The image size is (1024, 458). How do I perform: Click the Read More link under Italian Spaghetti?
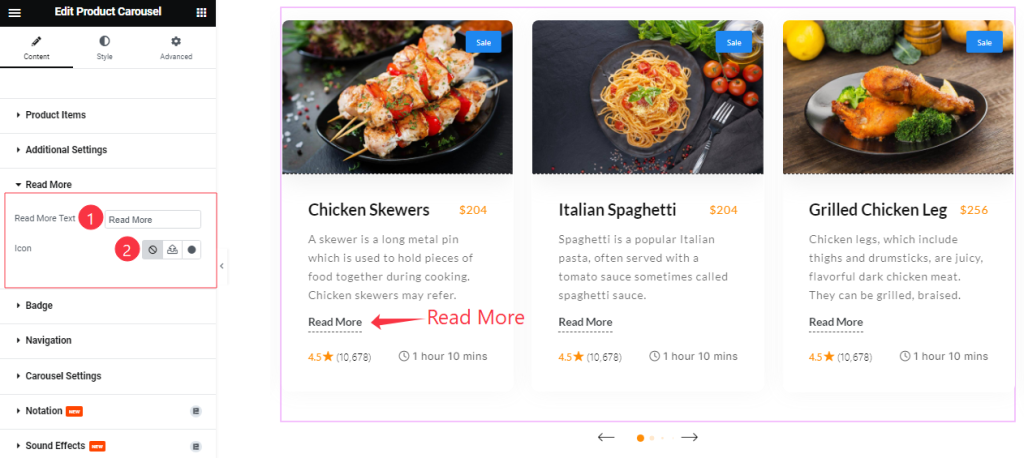pyautogui.click(x=585, y=322)
